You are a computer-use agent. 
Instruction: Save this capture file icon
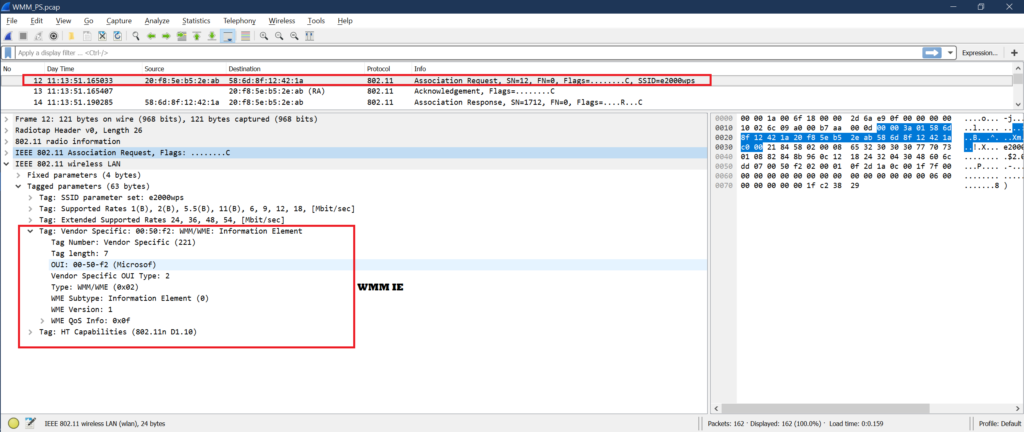click(87, 36)
